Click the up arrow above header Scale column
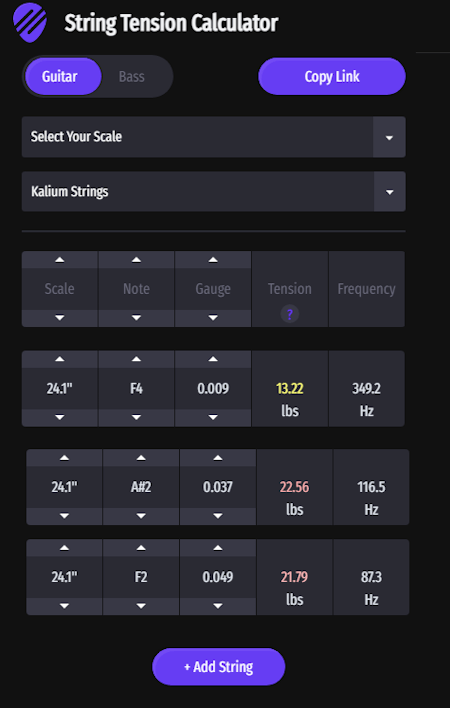 (60, 260)
